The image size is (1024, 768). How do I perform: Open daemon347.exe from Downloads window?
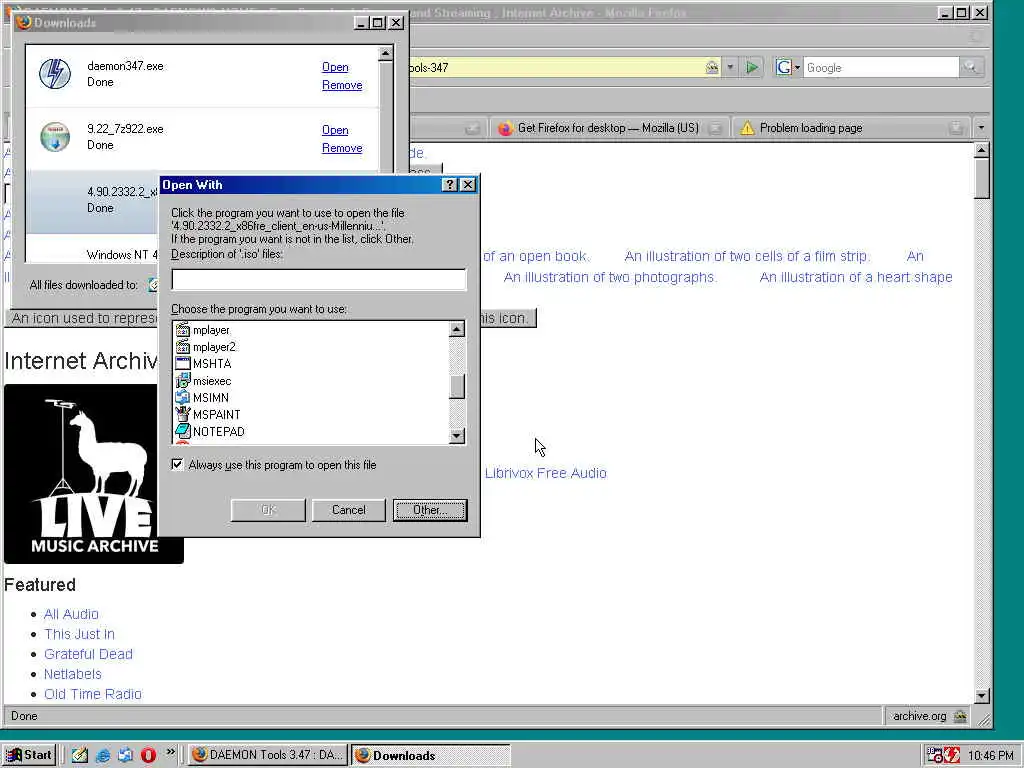[x=335, y=67]
